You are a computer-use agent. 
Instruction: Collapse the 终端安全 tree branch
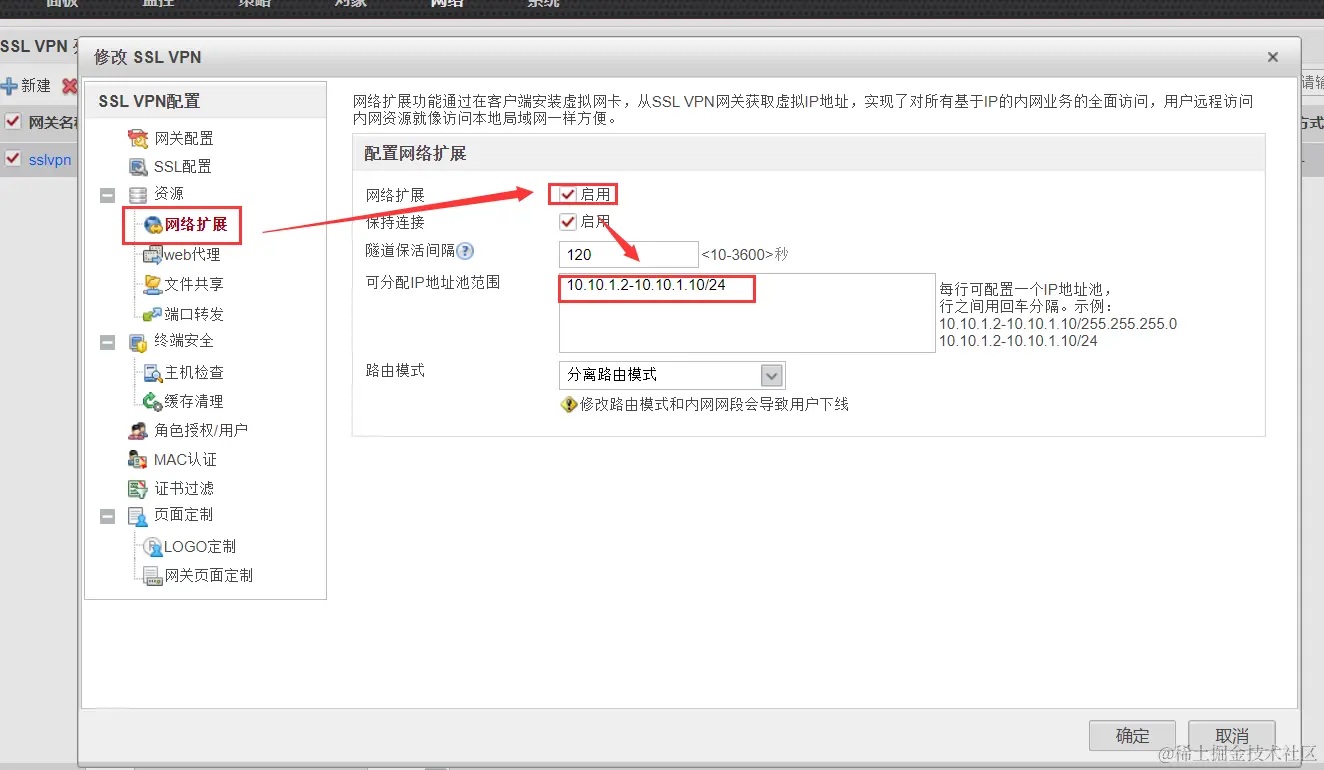tap(108, 342)
